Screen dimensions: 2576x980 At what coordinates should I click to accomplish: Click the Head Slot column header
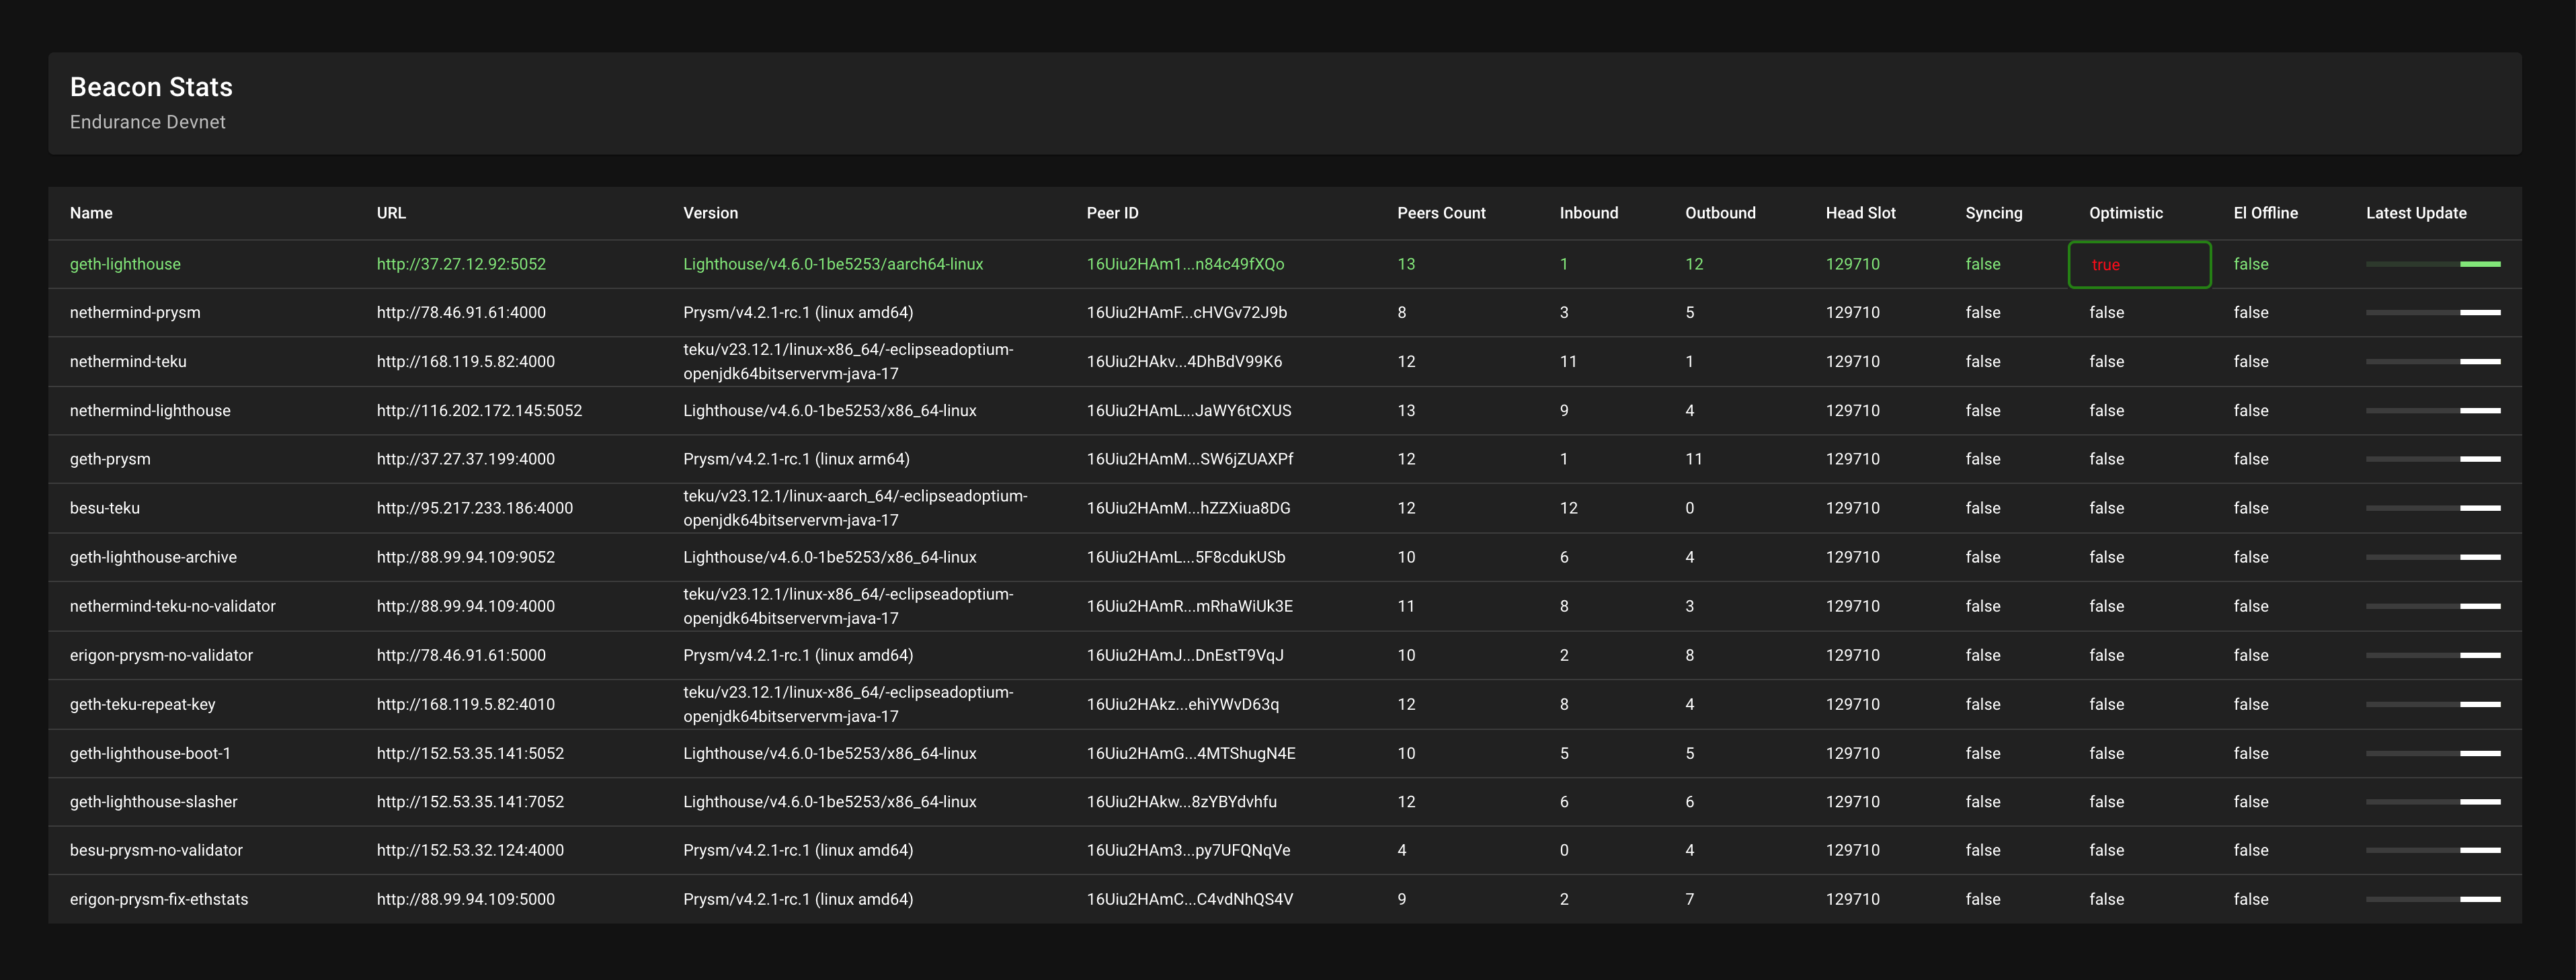coord(1860,213)
